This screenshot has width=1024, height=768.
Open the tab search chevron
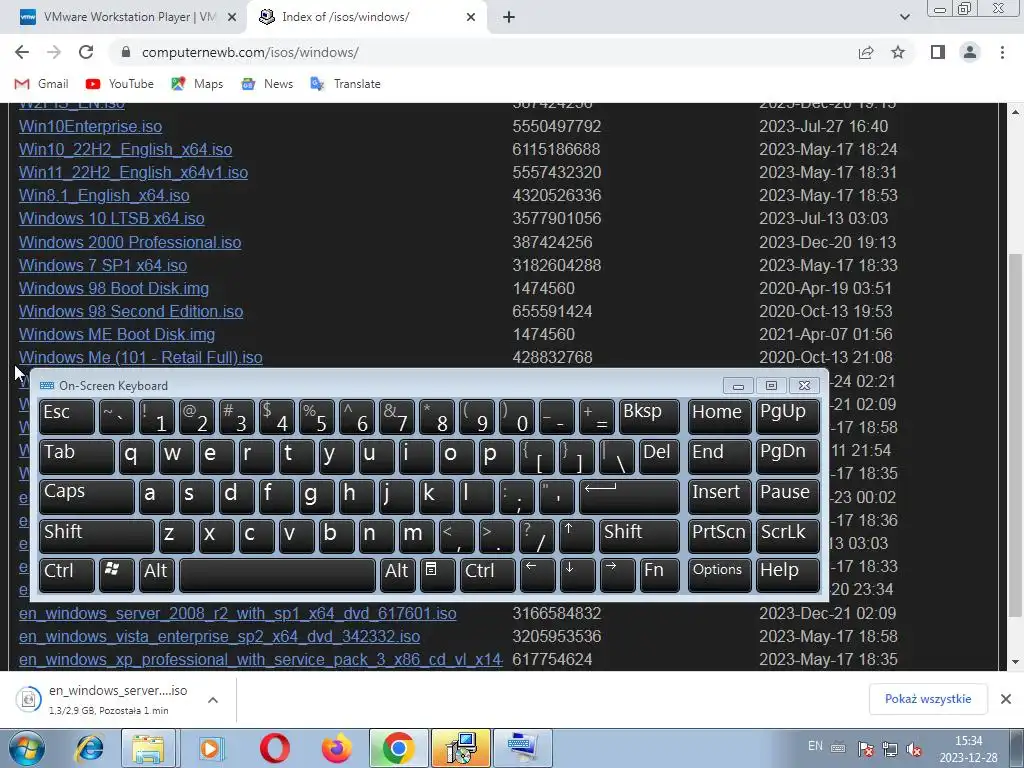[x=904, y=17]
